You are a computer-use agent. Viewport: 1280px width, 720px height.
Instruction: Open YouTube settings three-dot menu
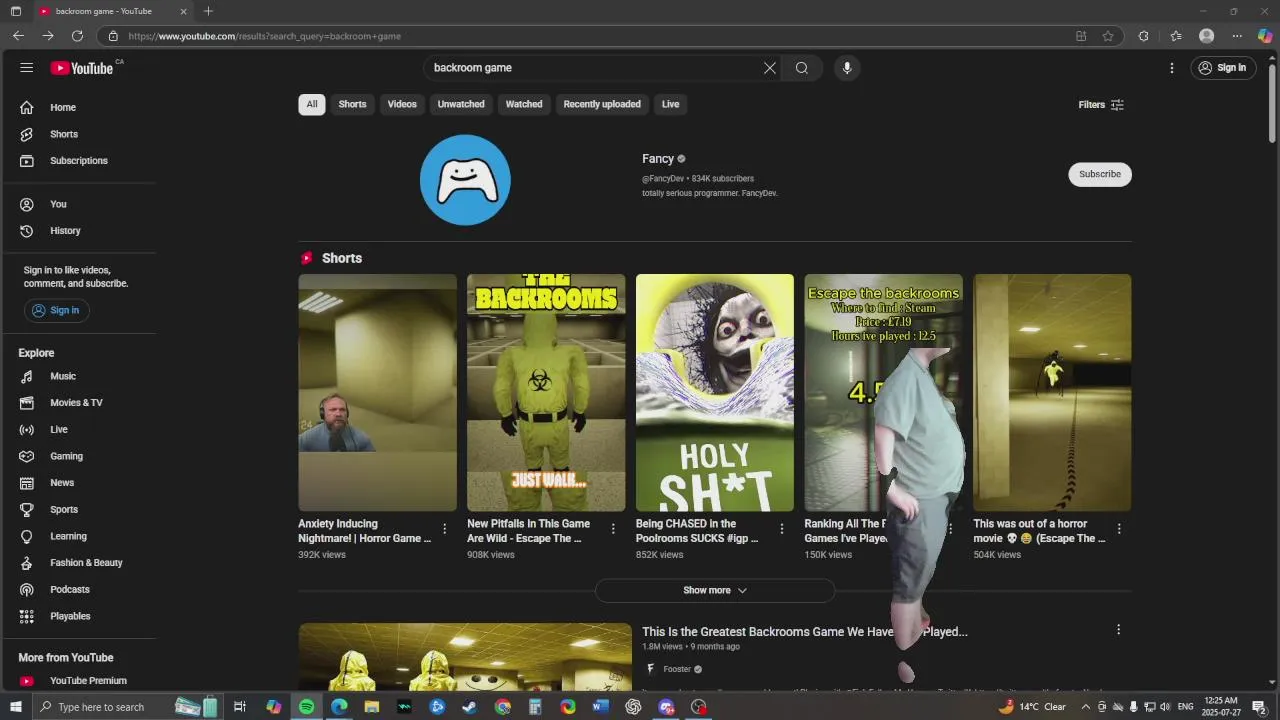pos(1172,68)
